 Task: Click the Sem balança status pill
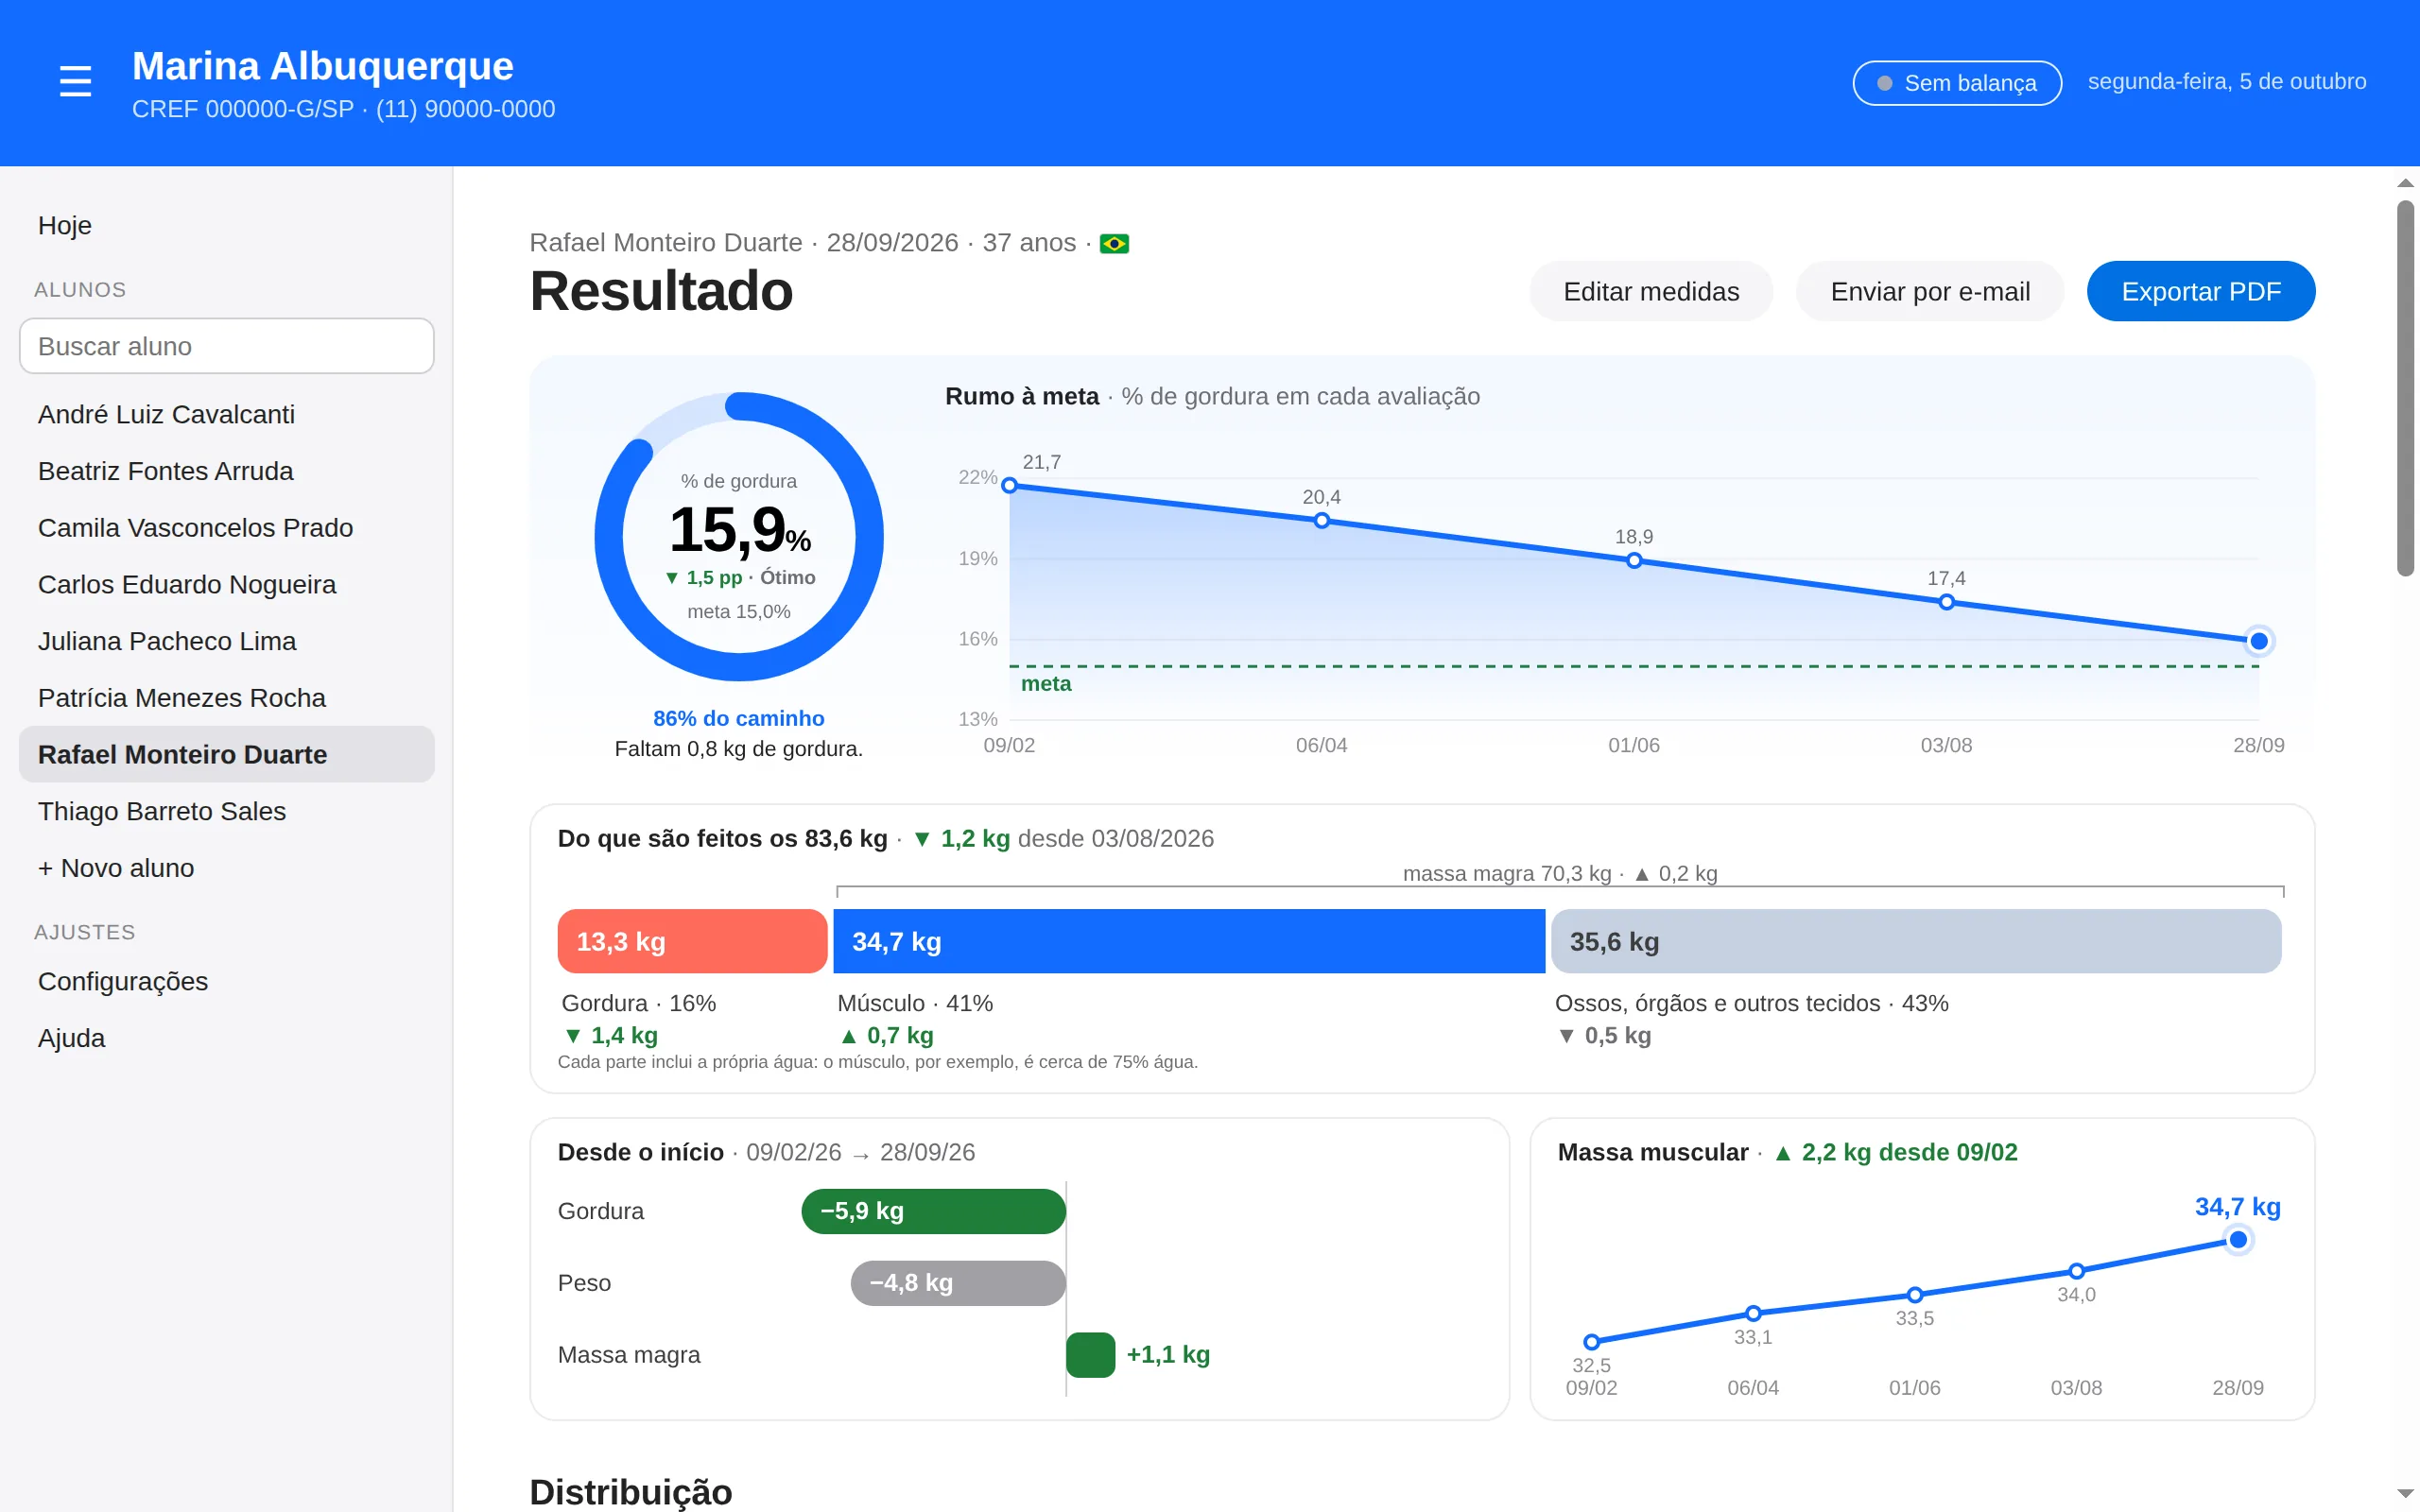coord(1956,83)
